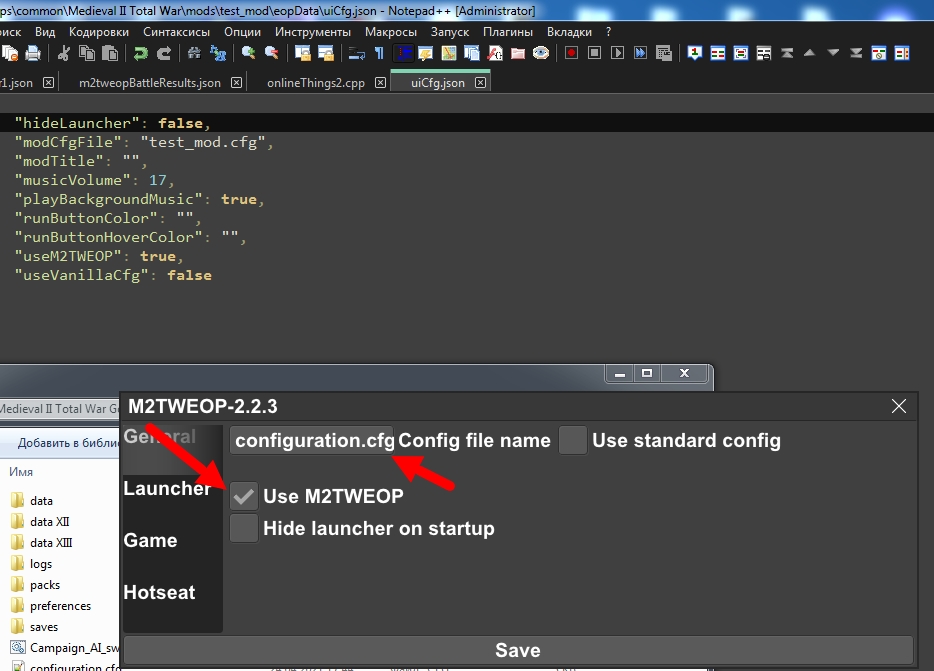Viewport: 934px width, 671px height.
Task: Check the Use standard config box
Action: point(572,440)
